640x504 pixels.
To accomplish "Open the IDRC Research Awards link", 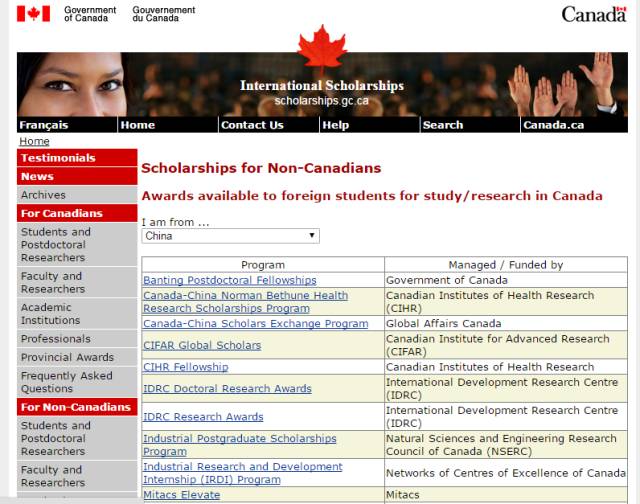I will 203,417.
